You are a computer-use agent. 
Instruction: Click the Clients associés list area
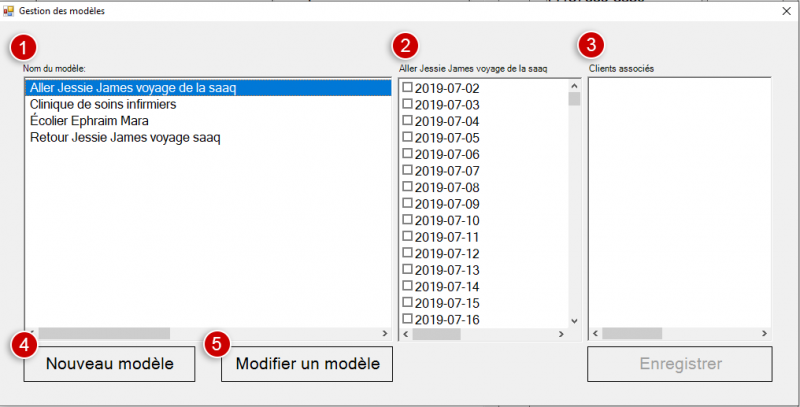click(680, 200)
